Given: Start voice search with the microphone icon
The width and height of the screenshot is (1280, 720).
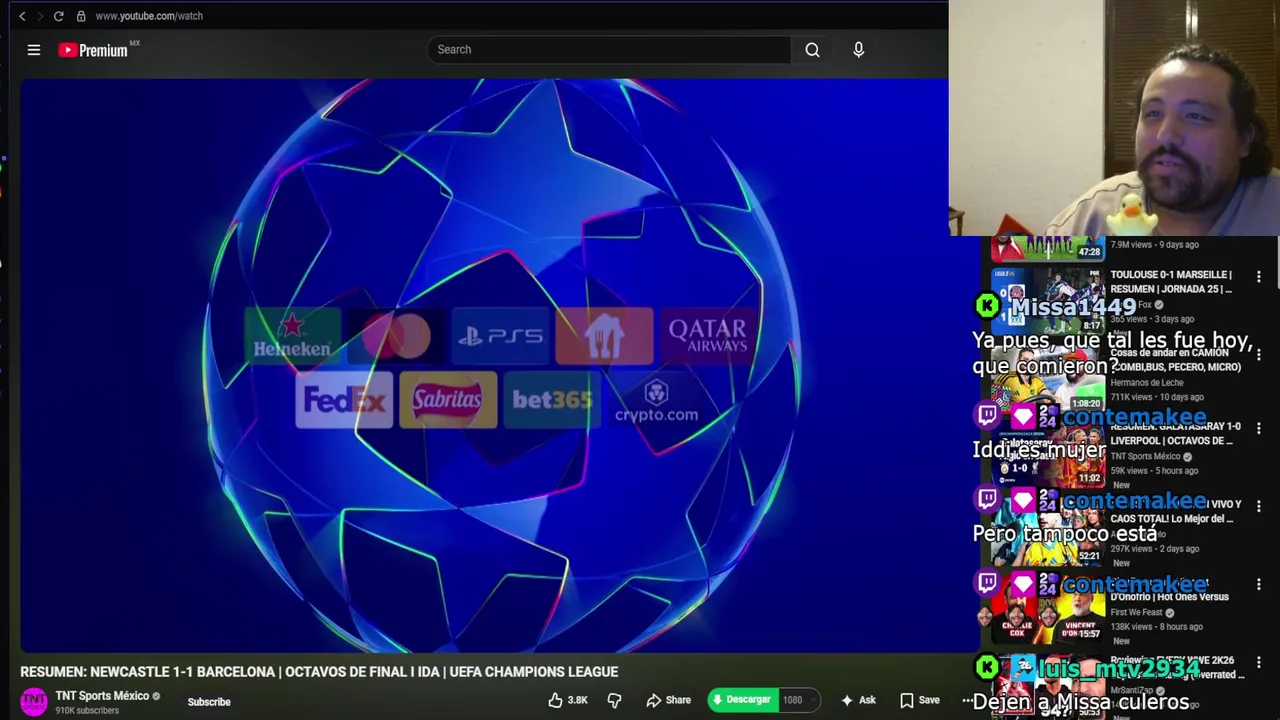Looking at the screenshot, I should (x=858, y=49).
